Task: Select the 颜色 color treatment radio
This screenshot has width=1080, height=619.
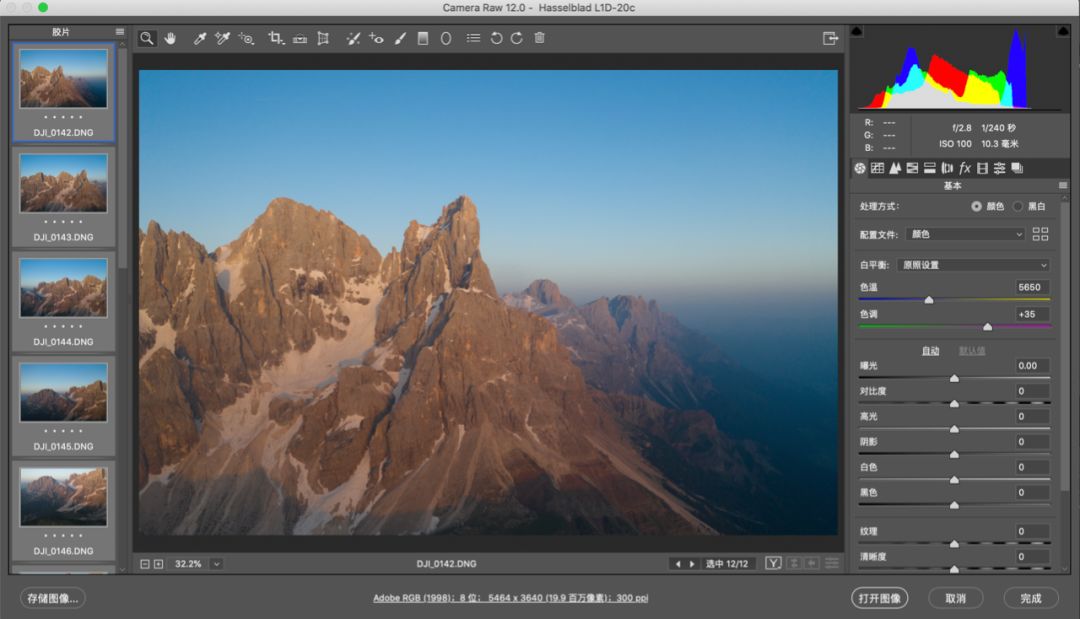Action: pos(976,207)
